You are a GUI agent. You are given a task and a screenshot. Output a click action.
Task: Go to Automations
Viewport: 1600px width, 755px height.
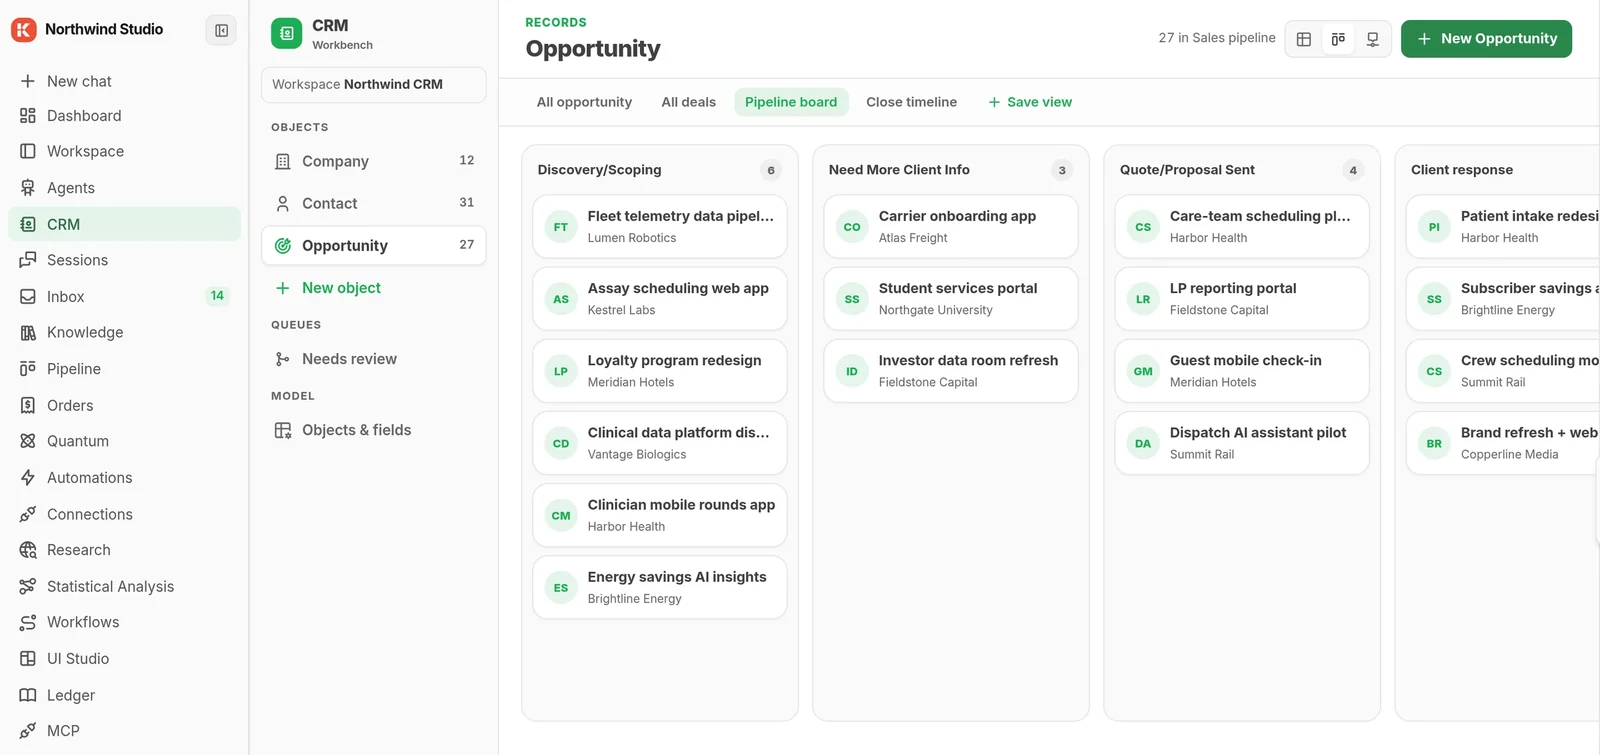pyautogui.click(x=124, y=478)
